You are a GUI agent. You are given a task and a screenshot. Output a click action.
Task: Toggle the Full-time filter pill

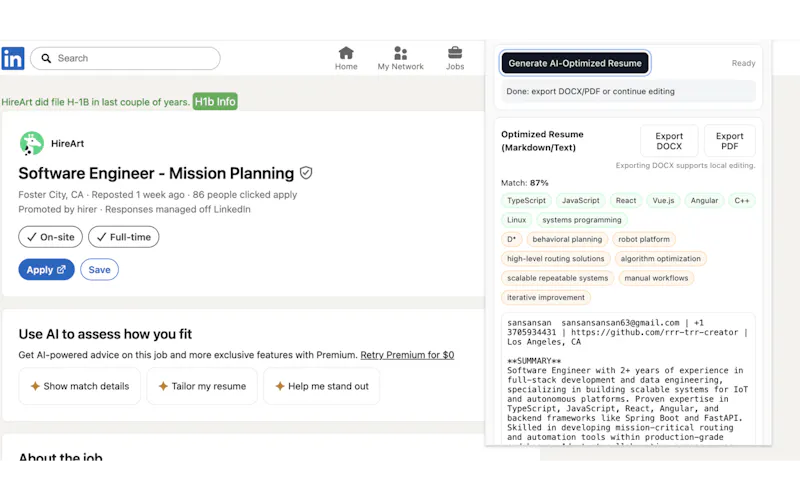pos(123,237)
